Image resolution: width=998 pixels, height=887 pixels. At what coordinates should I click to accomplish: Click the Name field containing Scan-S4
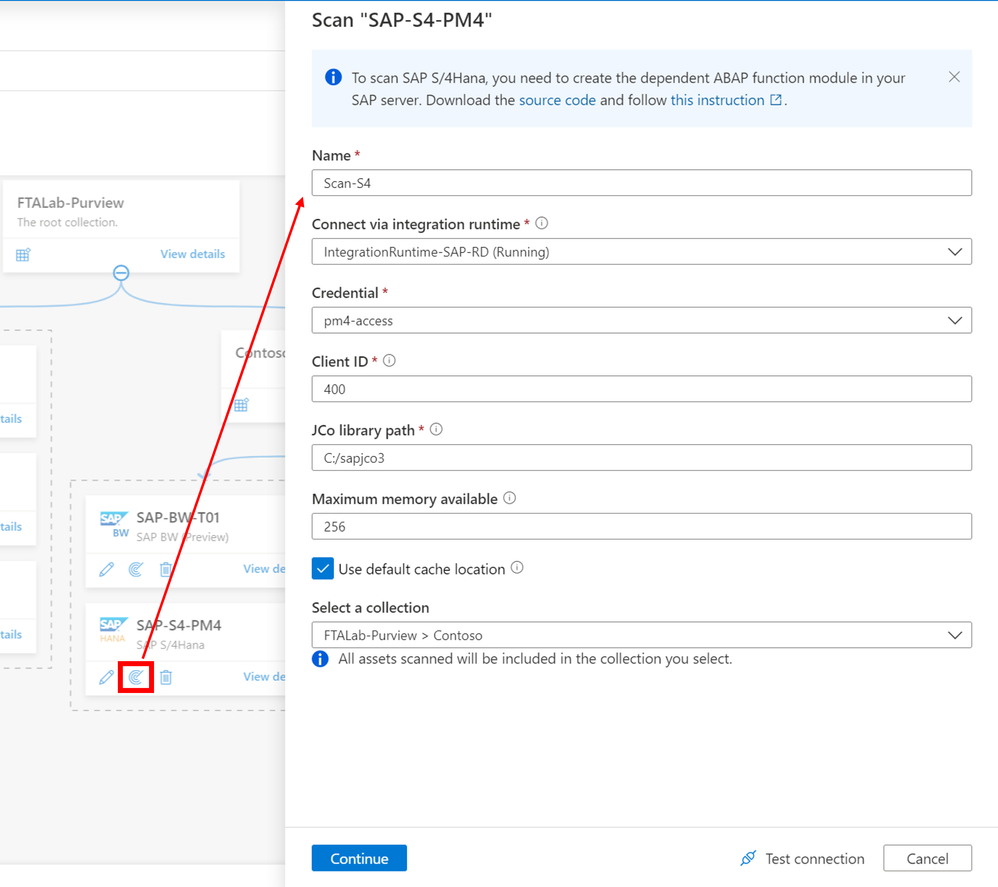pos(642,183)
